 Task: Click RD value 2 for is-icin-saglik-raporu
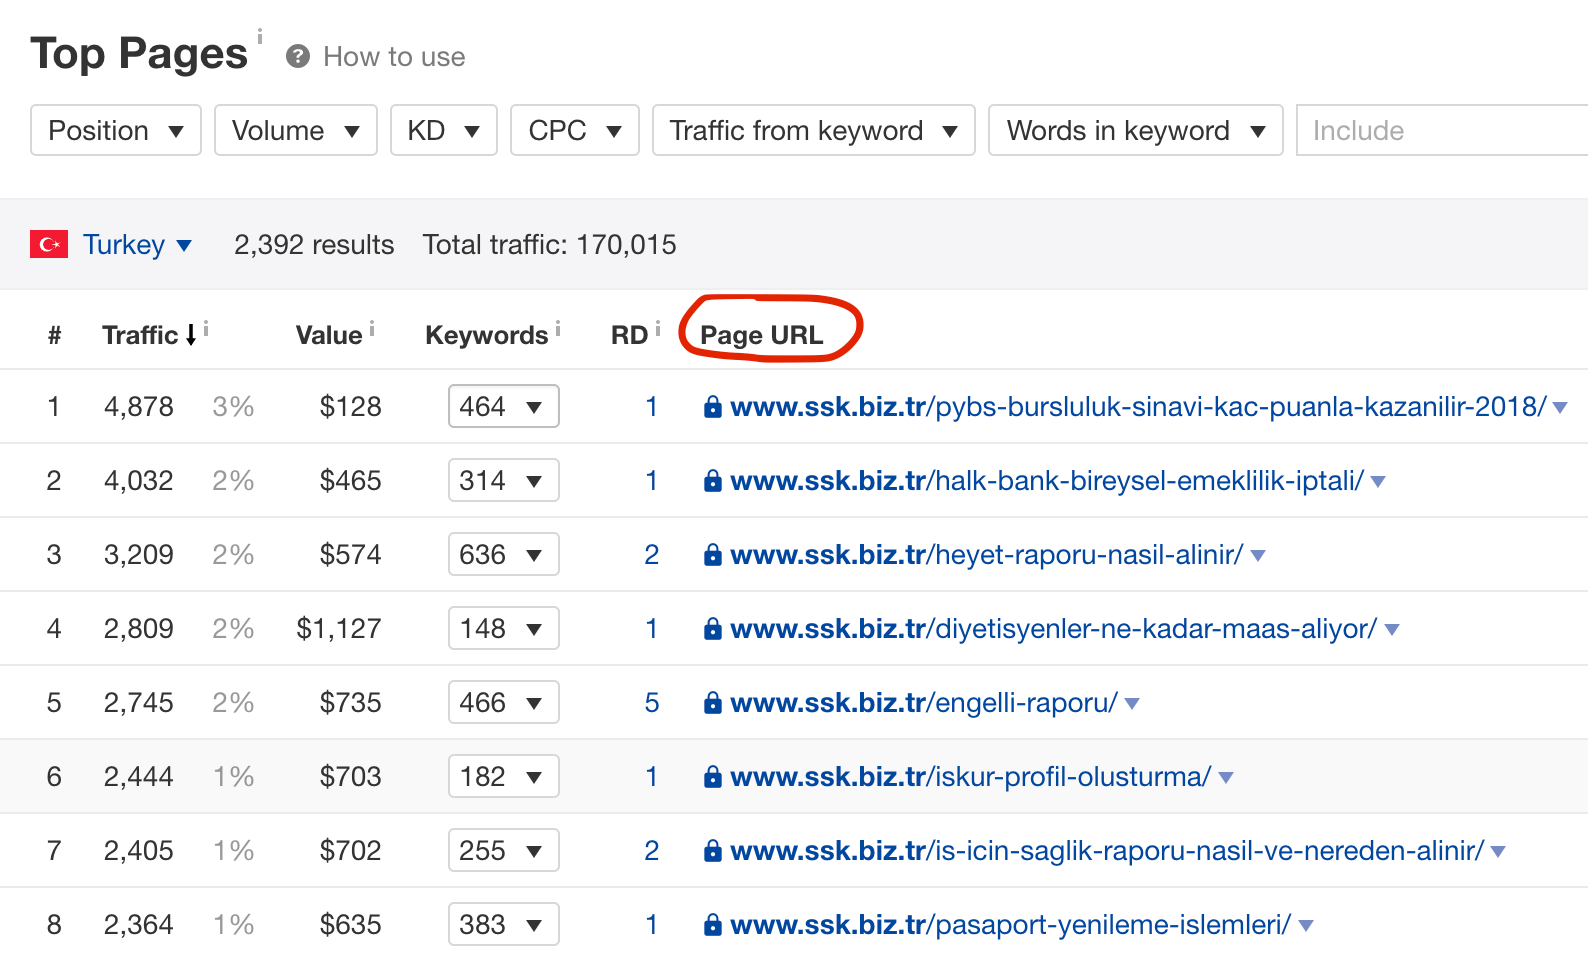coord(652,850)
